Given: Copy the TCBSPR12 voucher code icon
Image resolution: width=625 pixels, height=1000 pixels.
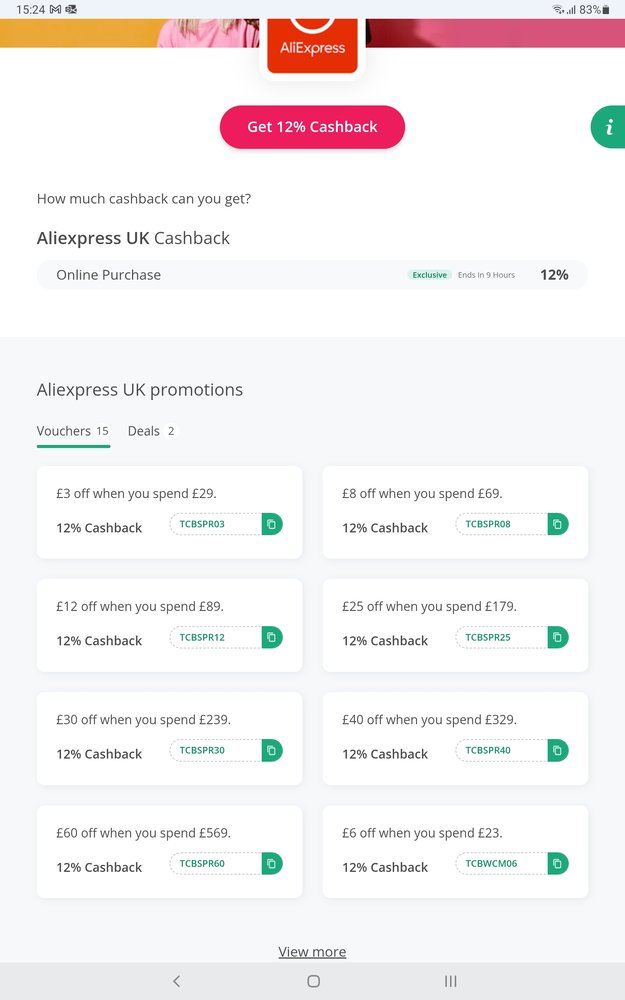Looking at the screenshot, I should [x=272, y=637].
